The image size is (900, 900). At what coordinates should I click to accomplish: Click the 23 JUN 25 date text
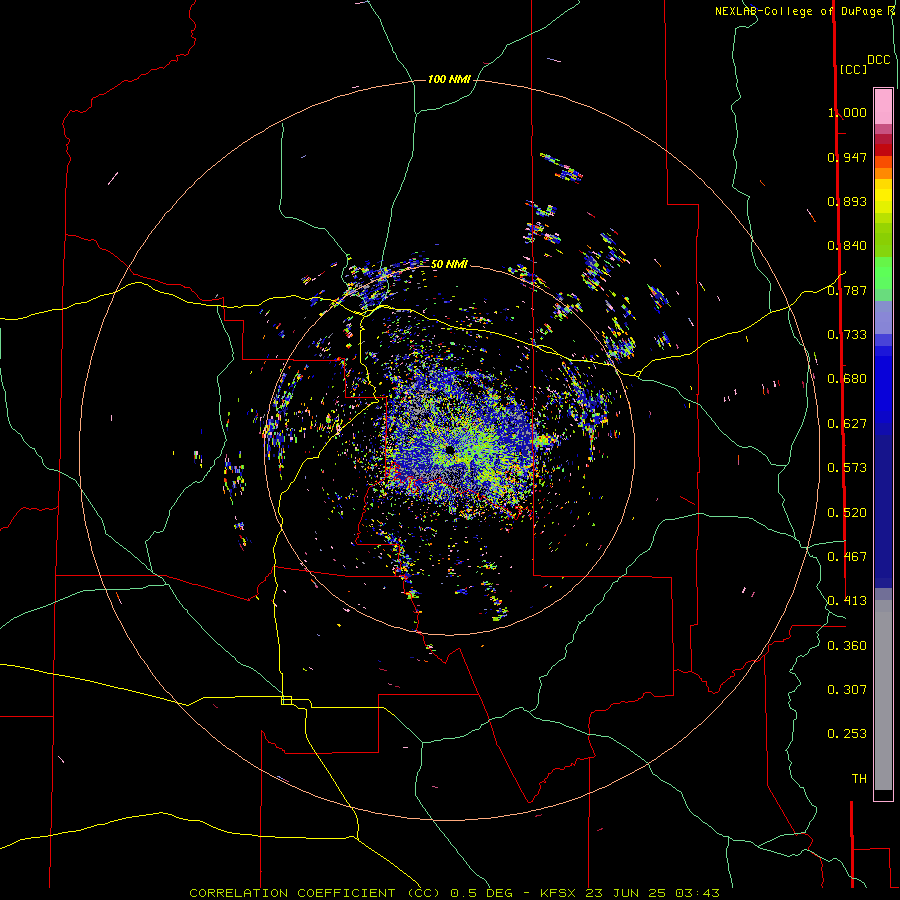pyautogui.click(x=626, y=893)
